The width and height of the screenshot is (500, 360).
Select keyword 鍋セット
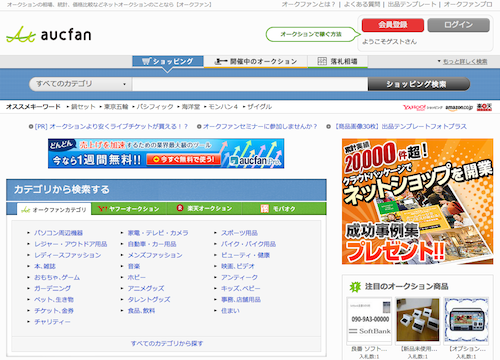click(83, 107)
